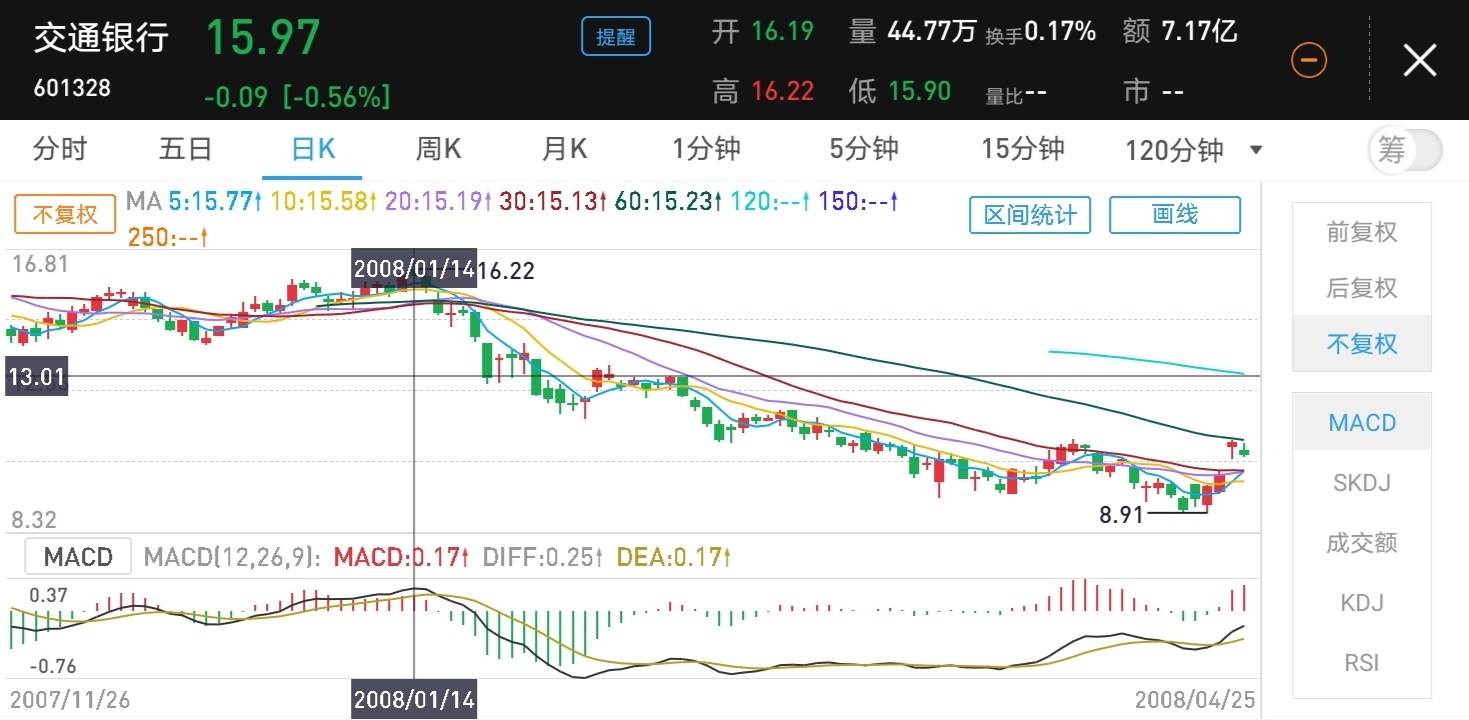This screenshot has height=720, width=1469.
Task: Select KDJ indicator
Action: pyautogui.click(x=1362, y=603)
